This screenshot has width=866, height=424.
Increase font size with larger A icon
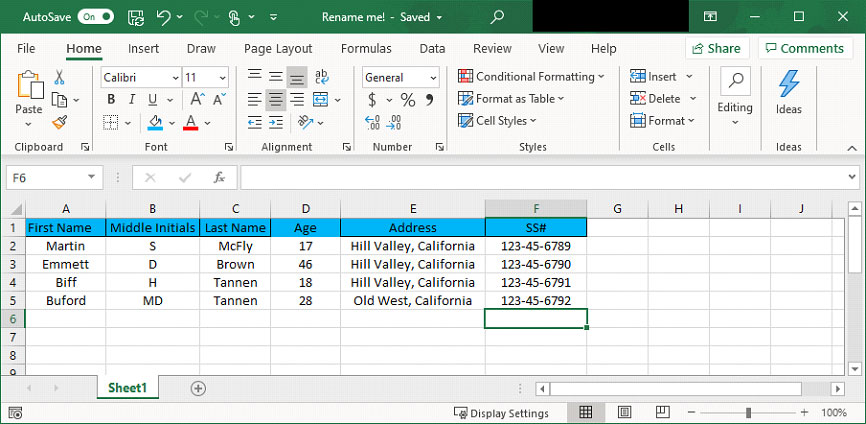[198, 99]
